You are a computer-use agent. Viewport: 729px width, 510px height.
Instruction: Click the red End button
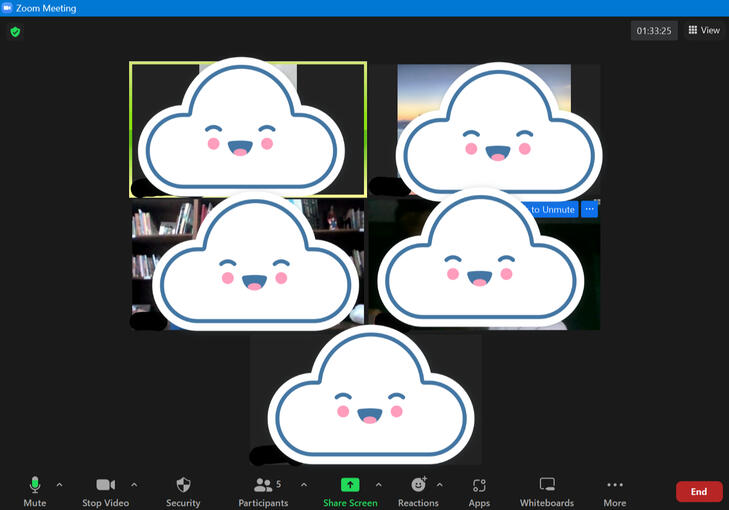pos(699,491)
